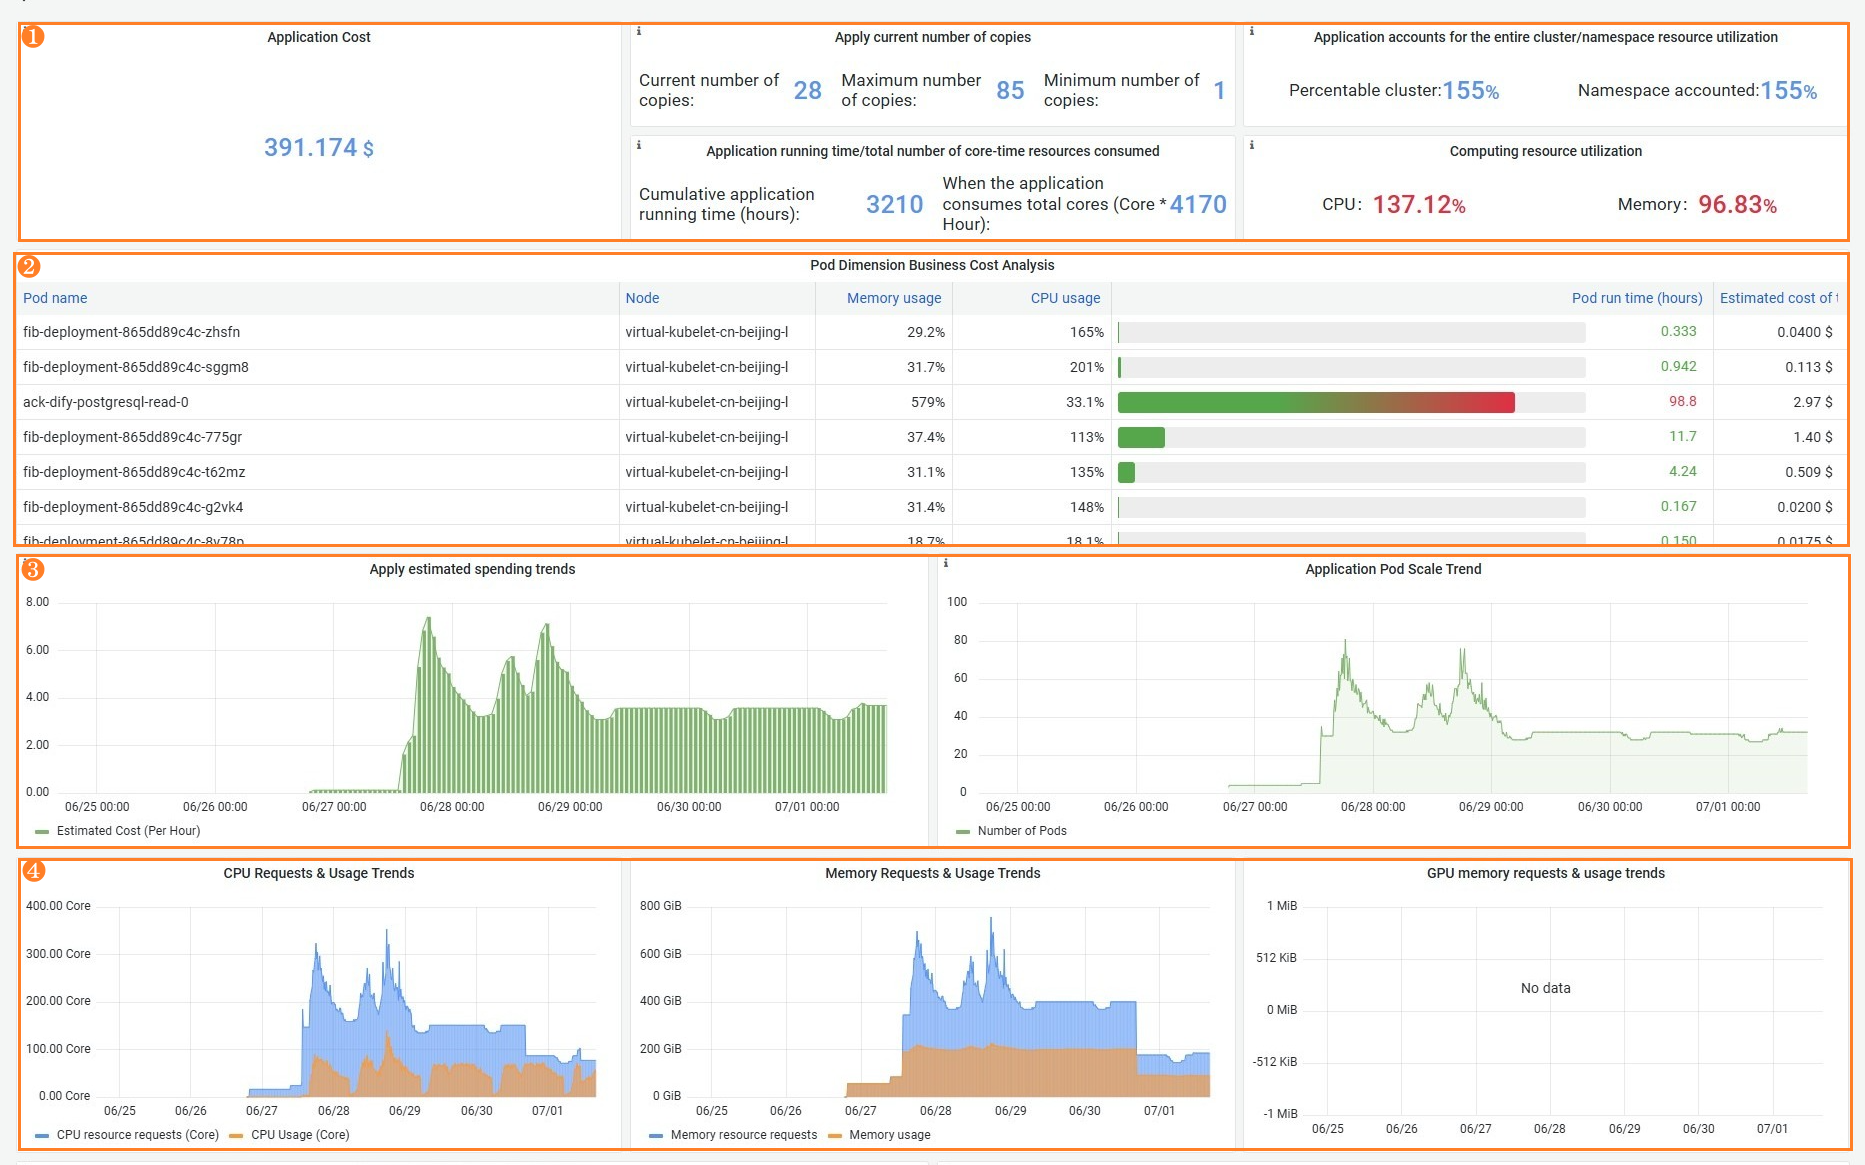The image size is (1865, 1165).
Task: Select pod fib-deployment-865dd89c4c-t62mz
Action: [x=134, y=472]
